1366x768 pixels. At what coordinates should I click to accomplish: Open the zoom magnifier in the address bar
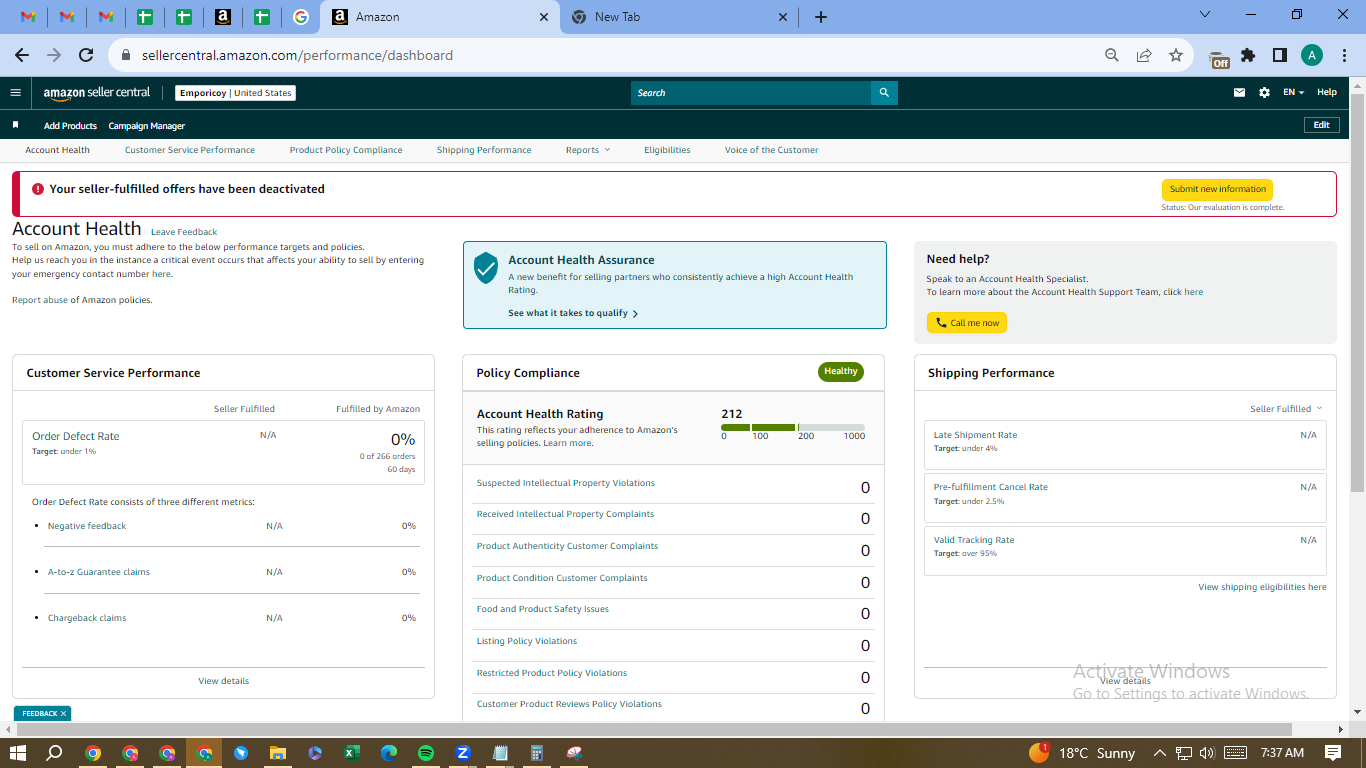coord(1112,56)
